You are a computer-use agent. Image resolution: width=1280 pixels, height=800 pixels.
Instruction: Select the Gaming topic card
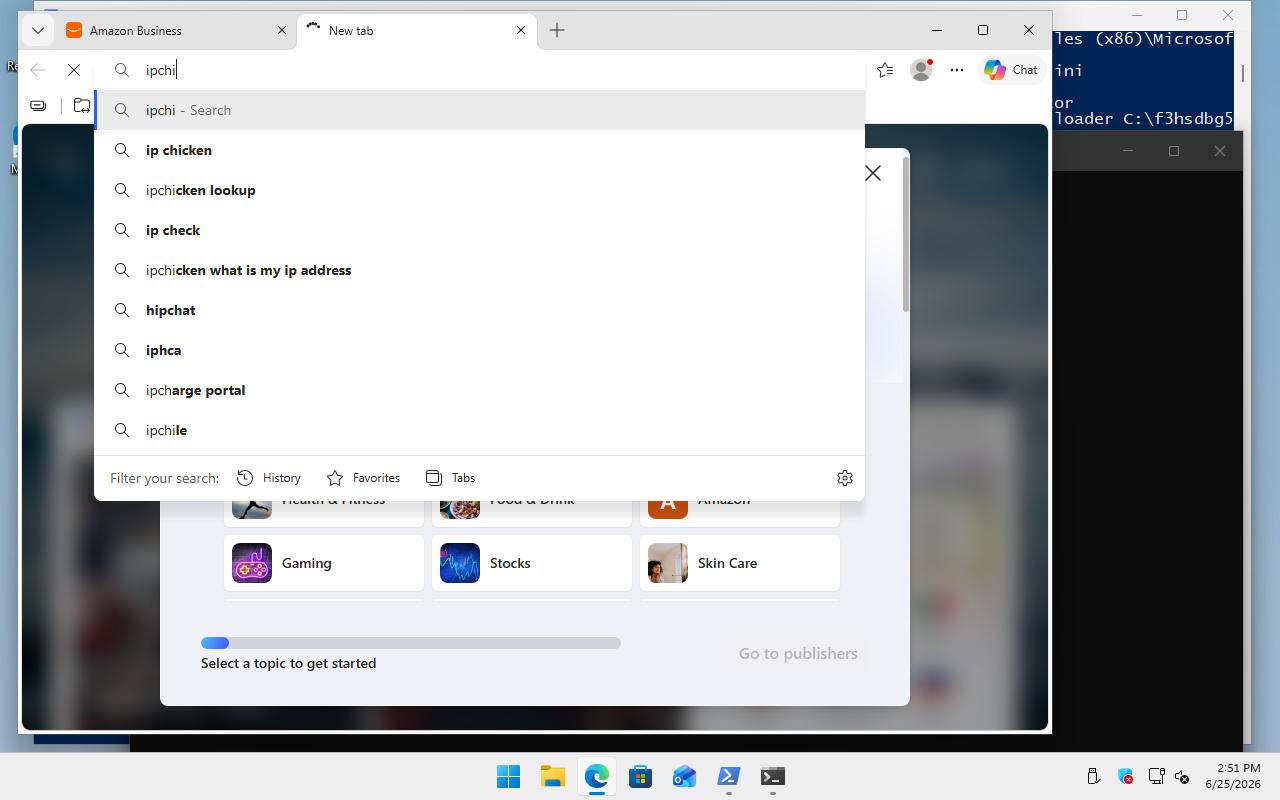point(324,563)
